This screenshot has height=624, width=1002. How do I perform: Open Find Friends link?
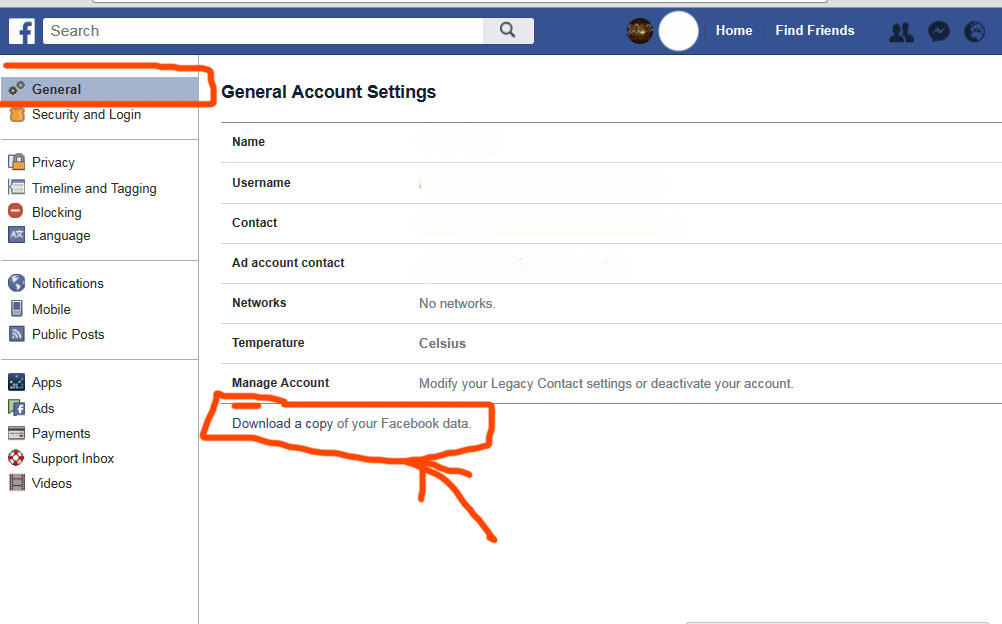[815, 31]
